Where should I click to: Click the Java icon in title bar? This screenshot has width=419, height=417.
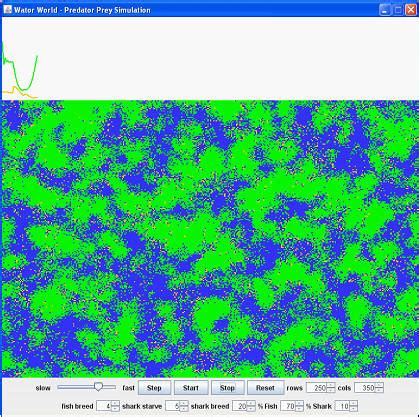pyautogui.click(x=7, y=9)
